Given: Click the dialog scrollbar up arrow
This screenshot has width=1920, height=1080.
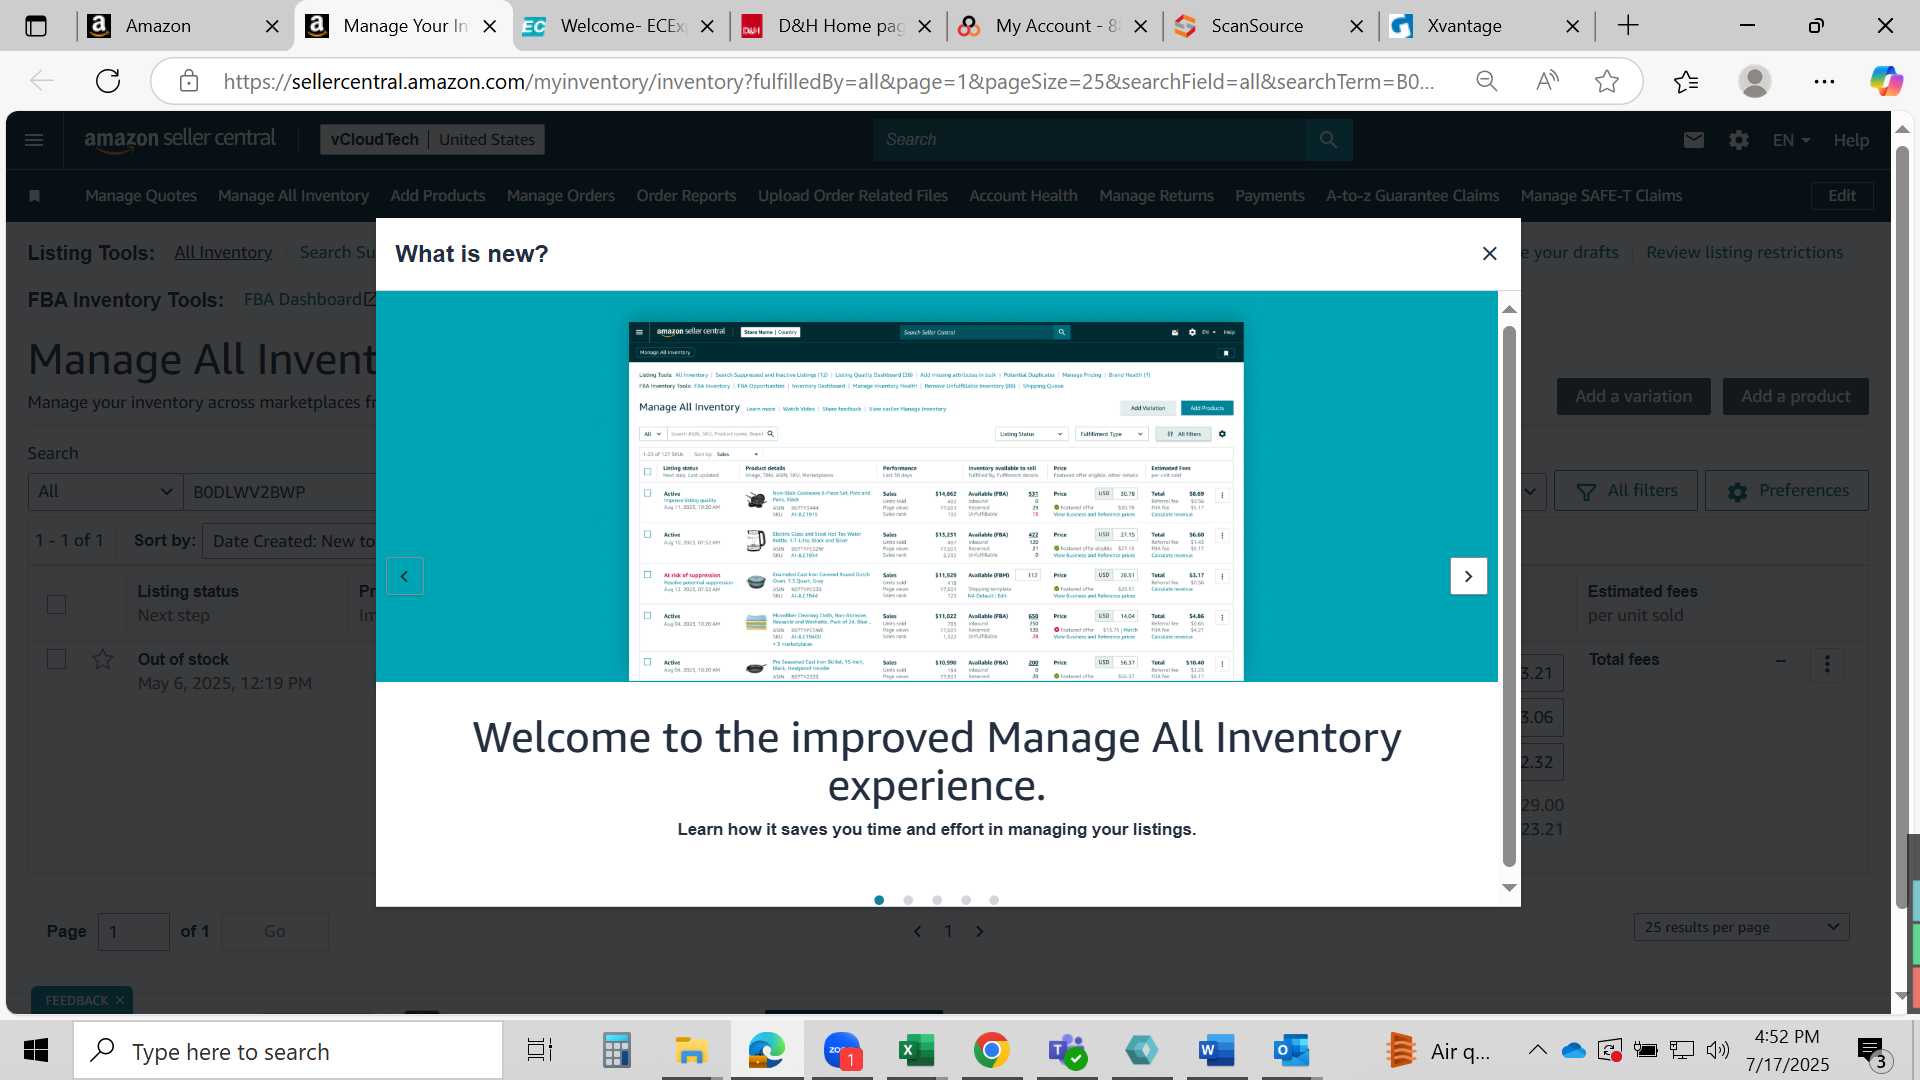Looking at the screenshot, I should (x=1509, y=309).
